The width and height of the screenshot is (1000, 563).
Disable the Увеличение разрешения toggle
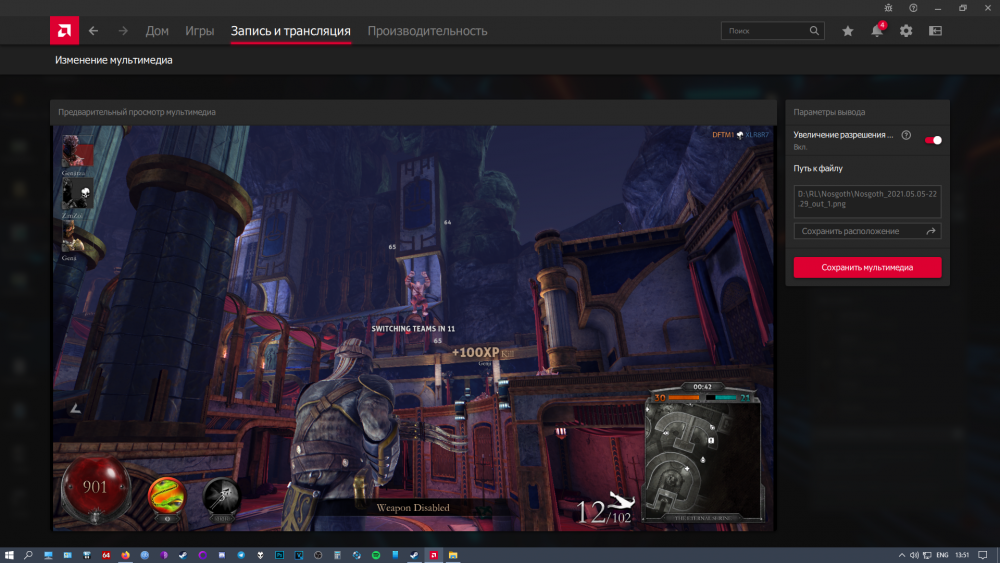pyautogui.click(x=933, y=140)
